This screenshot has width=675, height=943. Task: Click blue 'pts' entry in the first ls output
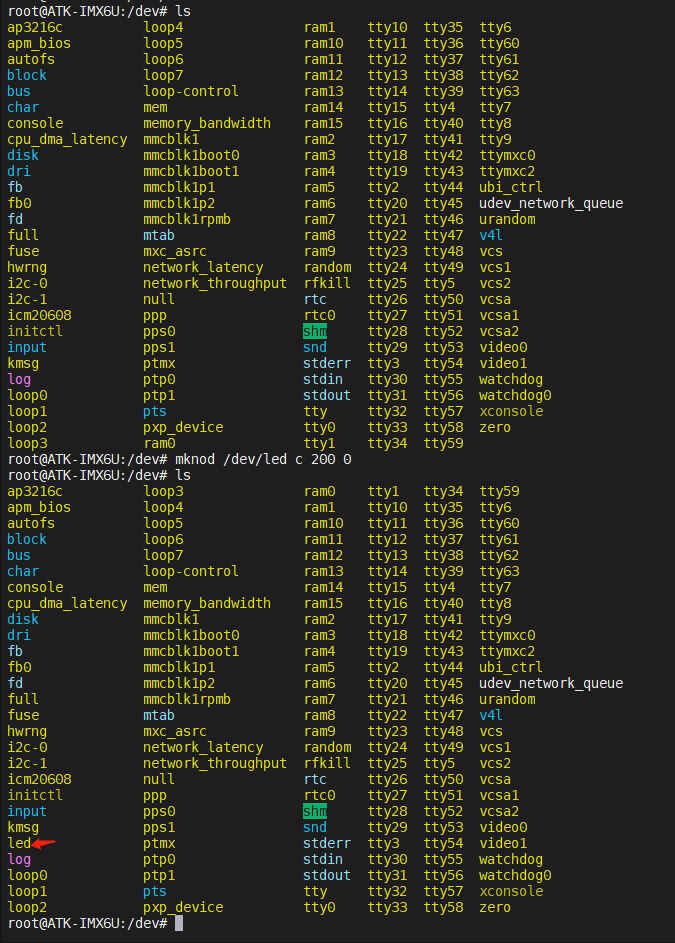pyautogui.click(x=155, y=411)
